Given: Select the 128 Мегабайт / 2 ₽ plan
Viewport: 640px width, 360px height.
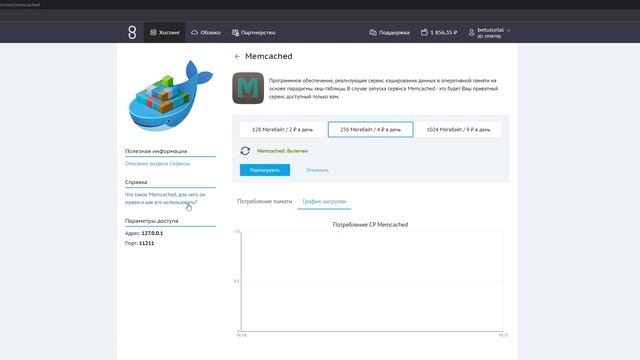Looking at the screenshot, I should (x=282, y=129).
